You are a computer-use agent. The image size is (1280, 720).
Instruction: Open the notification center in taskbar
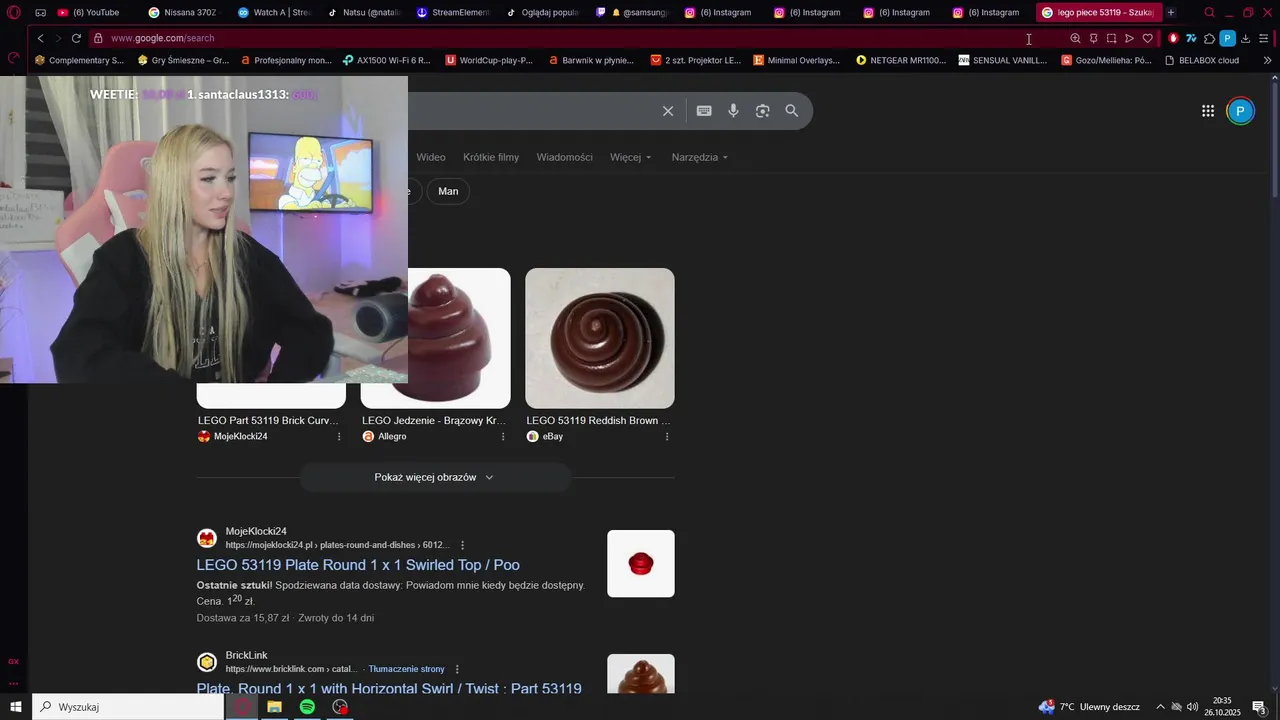[1259, 707]
